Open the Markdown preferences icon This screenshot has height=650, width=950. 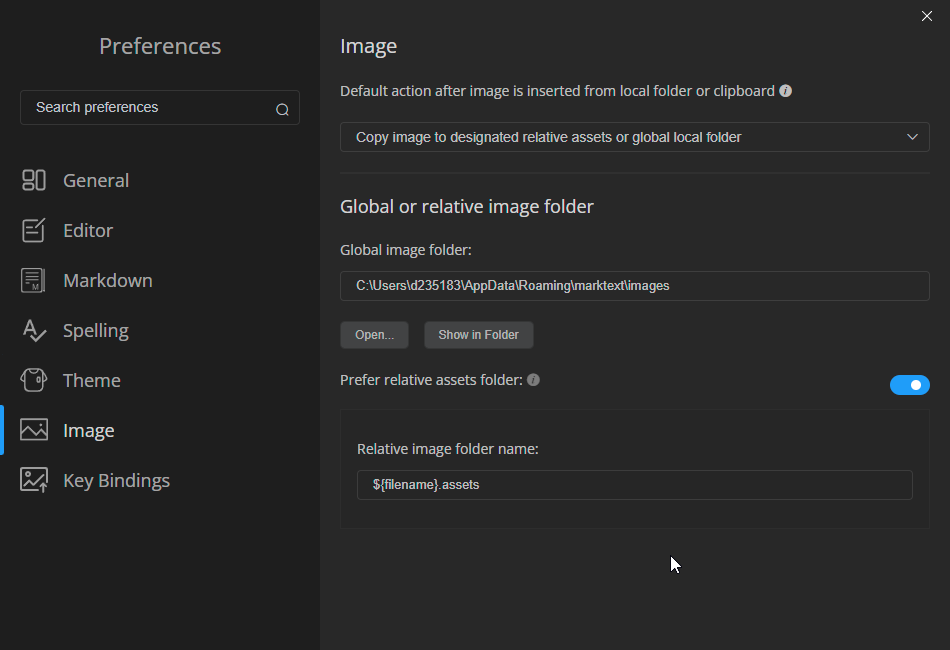[33, 280]
